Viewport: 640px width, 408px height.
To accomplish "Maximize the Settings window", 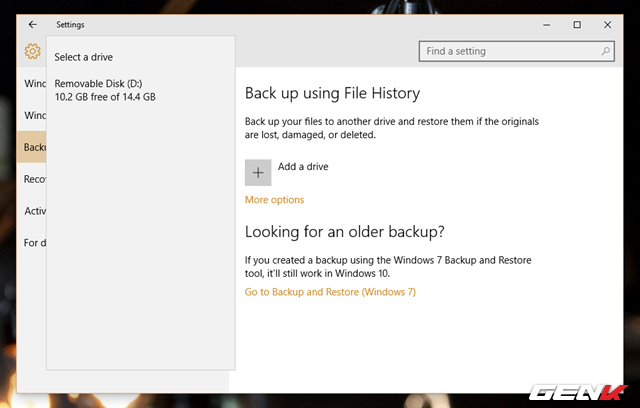I will tap(577, 25).
